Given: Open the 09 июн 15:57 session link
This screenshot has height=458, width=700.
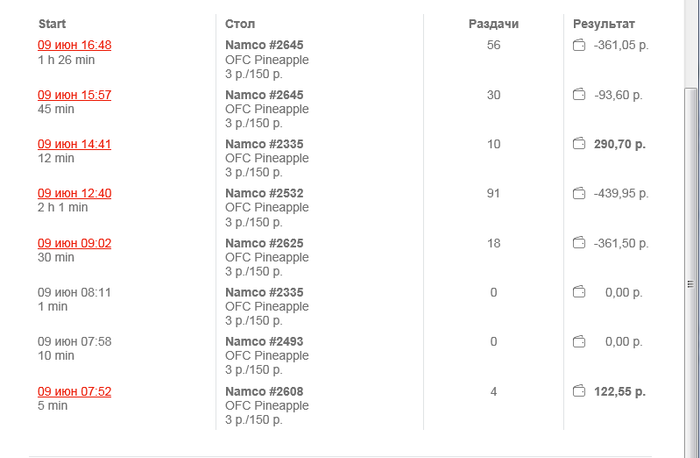Looking at the screenshot, I should (x=74, y=95).
